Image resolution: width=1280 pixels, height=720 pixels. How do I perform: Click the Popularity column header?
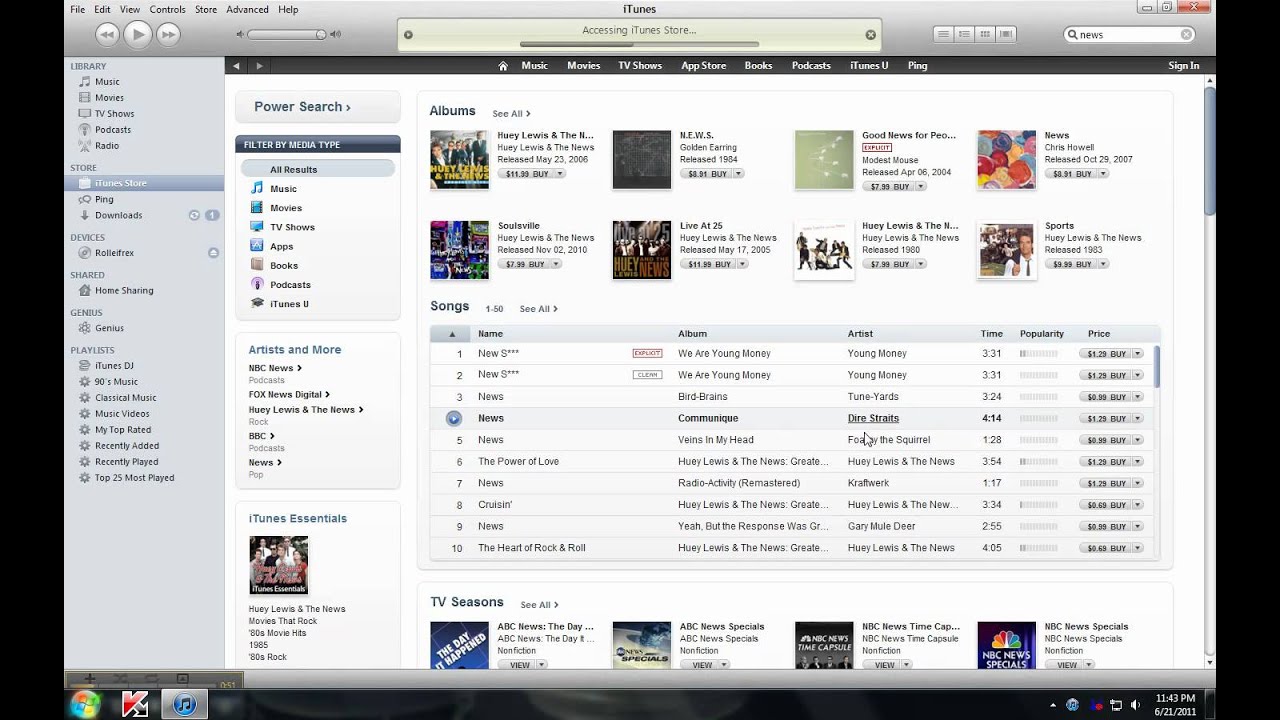(1041, 334)
